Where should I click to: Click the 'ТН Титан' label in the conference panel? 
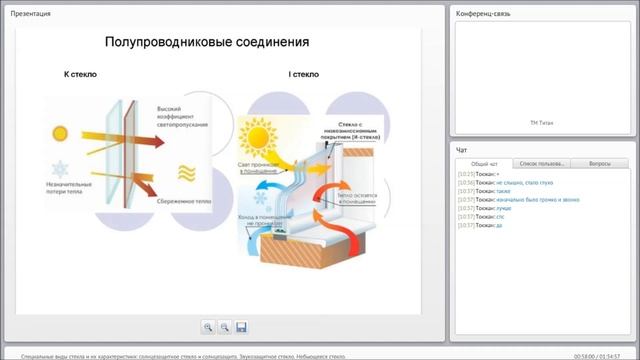(542, 122)
